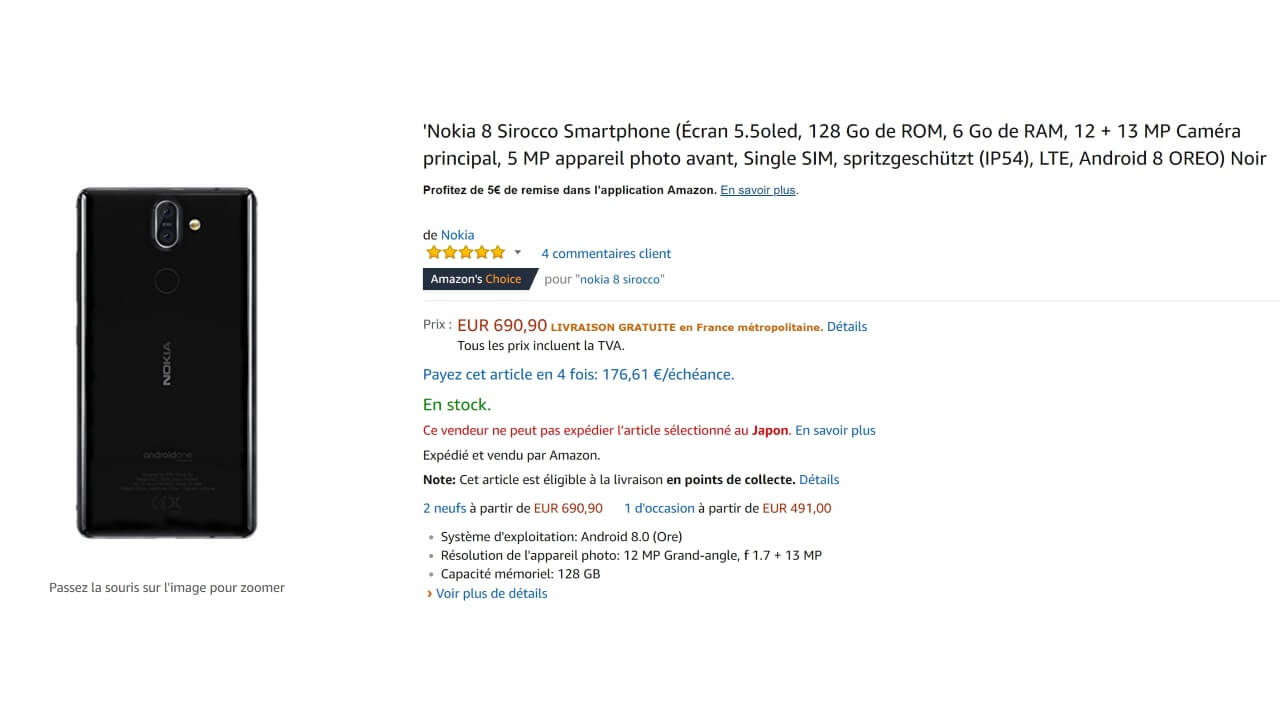Open the 4 commentaires client link
Viewport: 1280px width, 720px height.
[x=606, y=254]
